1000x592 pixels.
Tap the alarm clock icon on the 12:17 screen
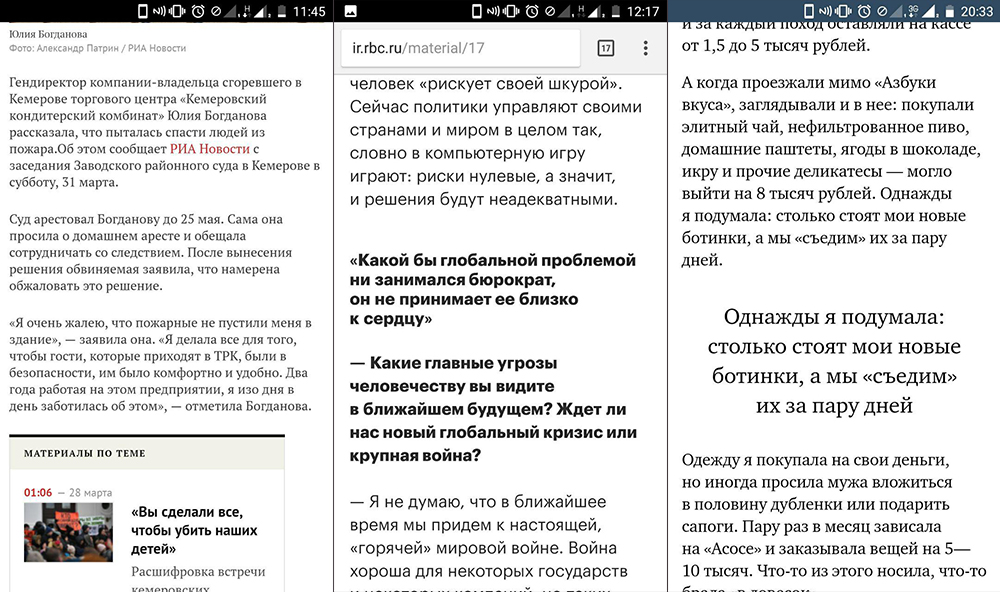click(532, 11)
